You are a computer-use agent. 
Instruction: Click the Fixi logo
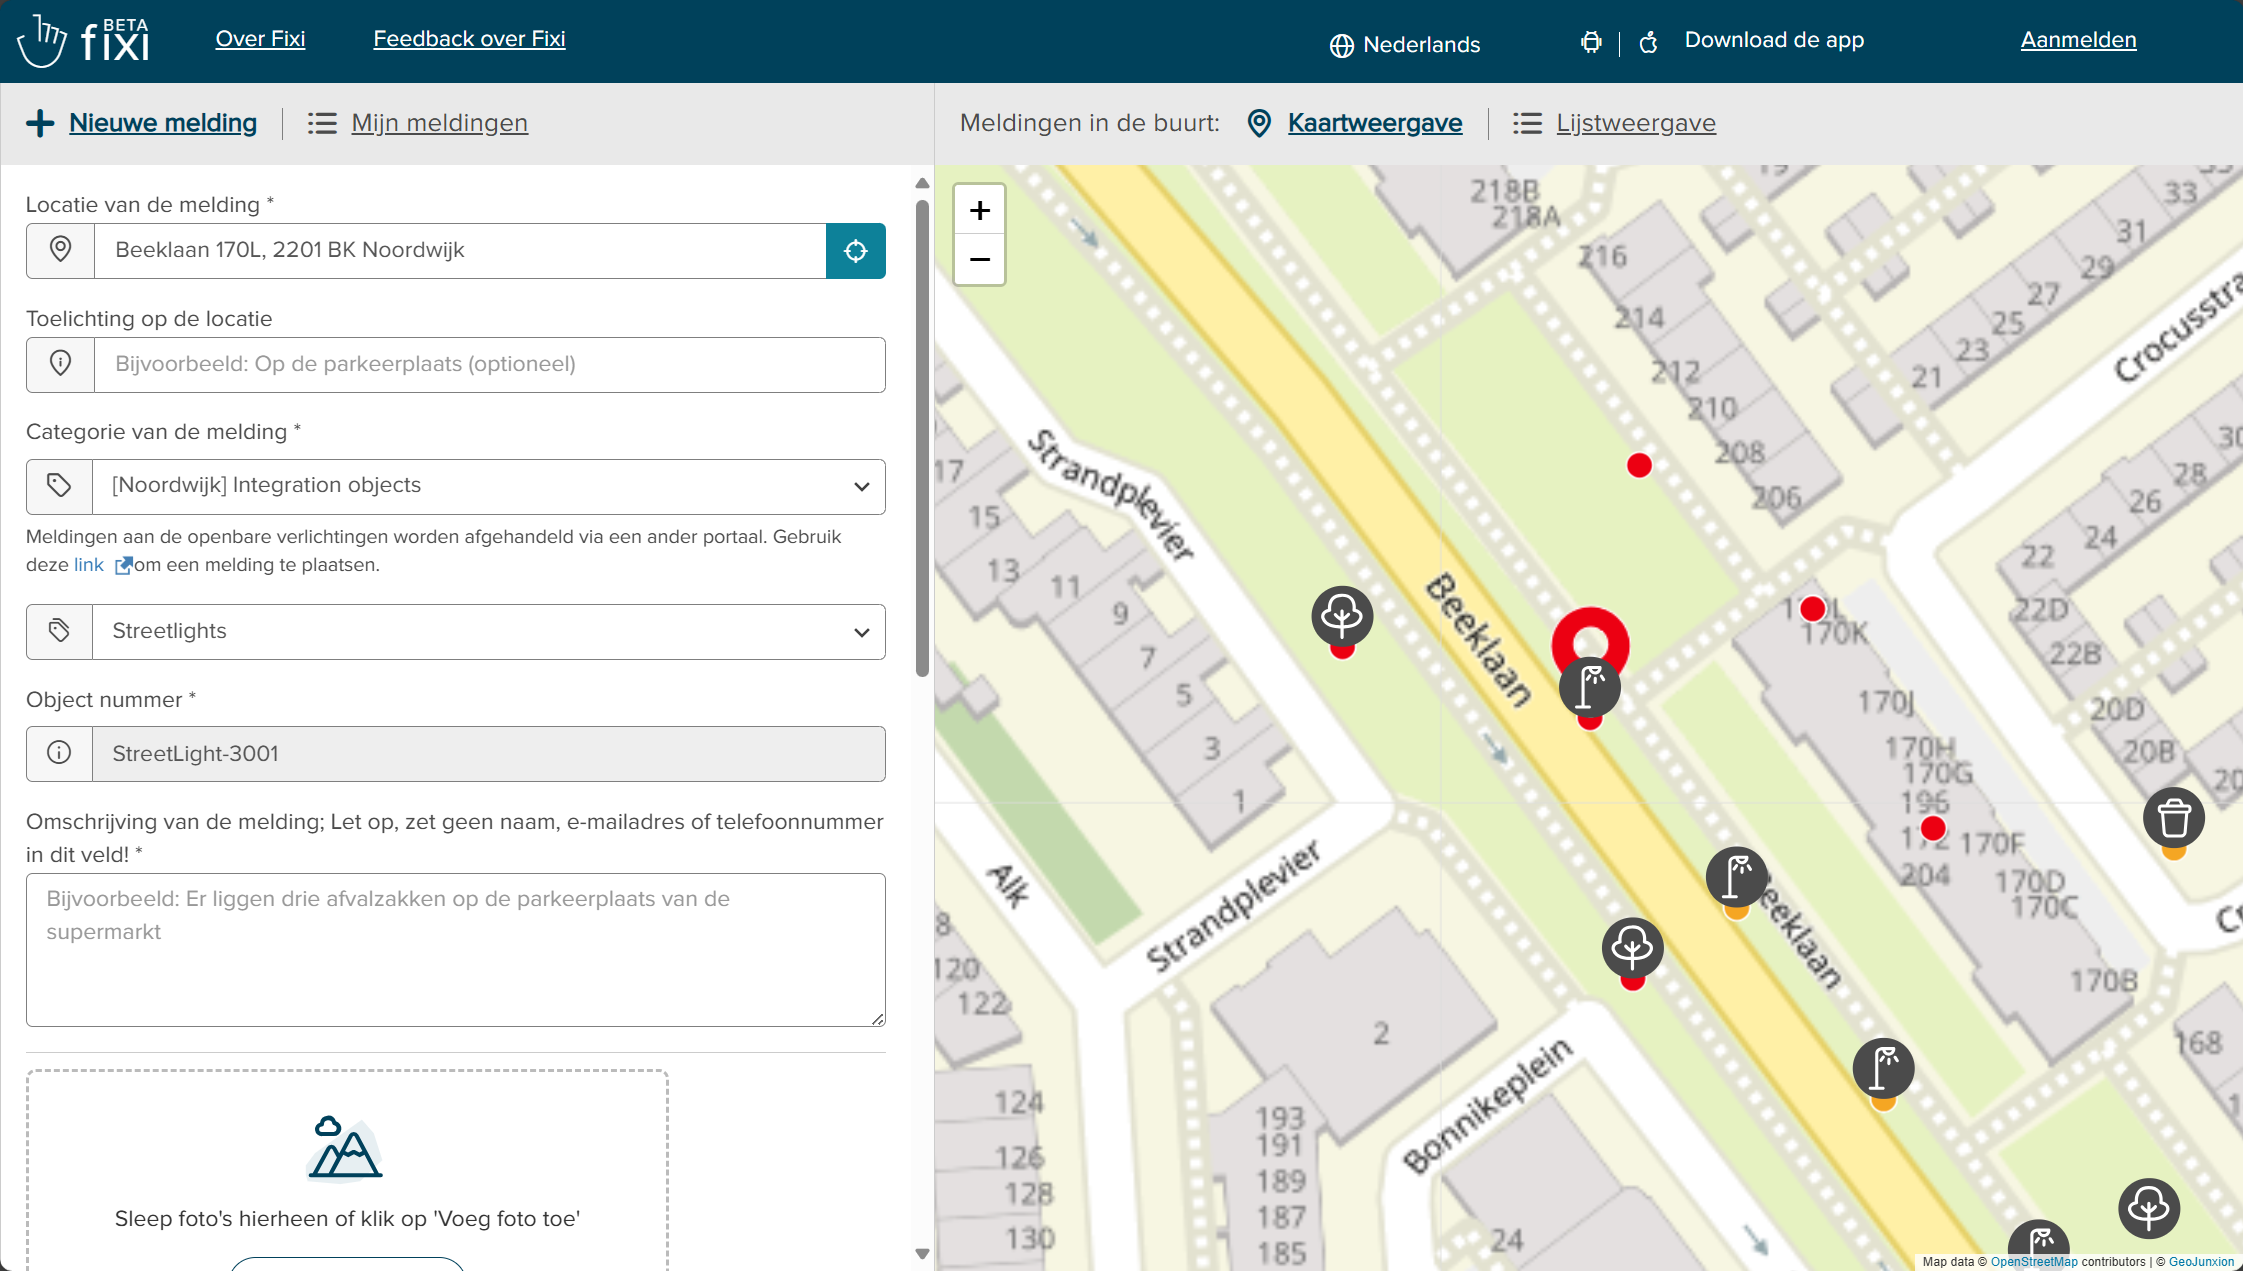[x=84, y=41]
